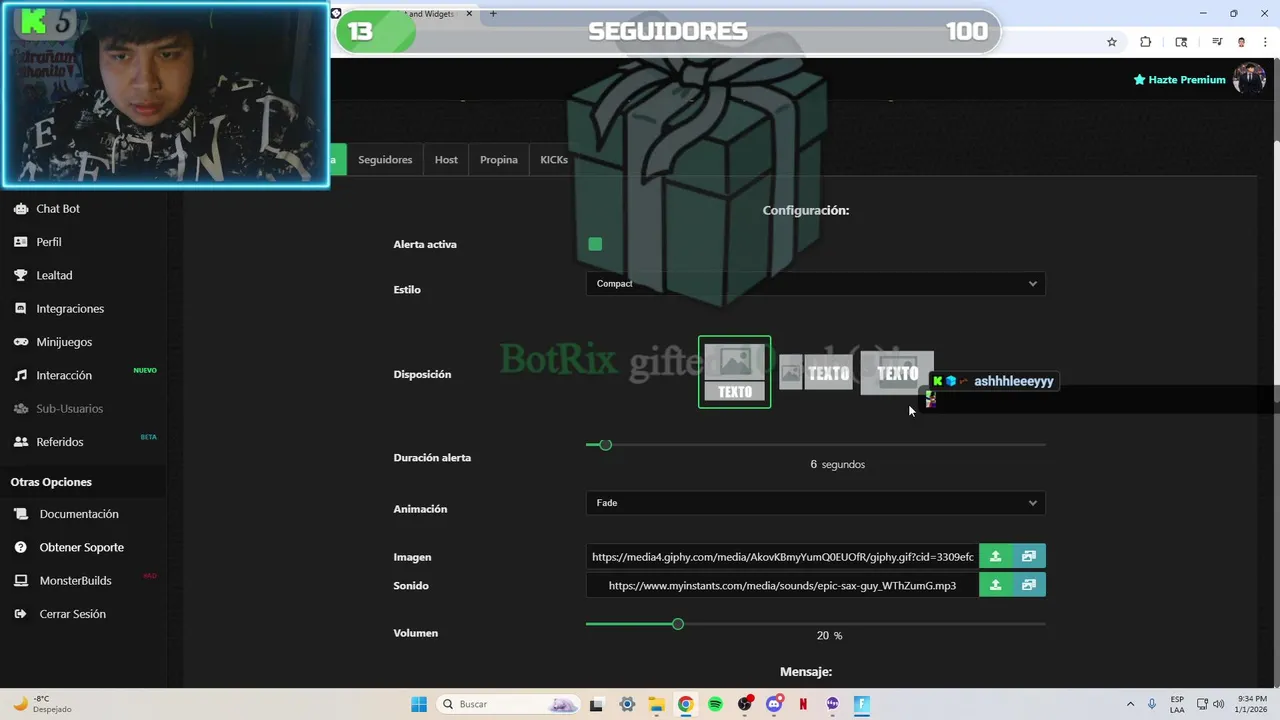Select the image-beside-text Disposición layout
Image resolution: width=1280 pixels, height=720 pixels.
pyautogui.click(x=815, y=373)
